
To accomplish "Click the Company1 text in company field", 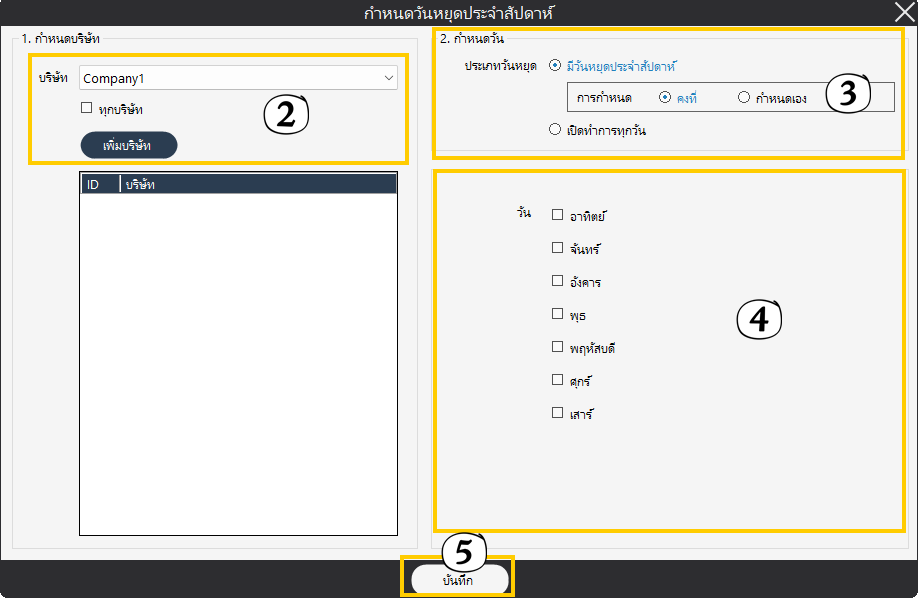I will (x=114, y=78).
